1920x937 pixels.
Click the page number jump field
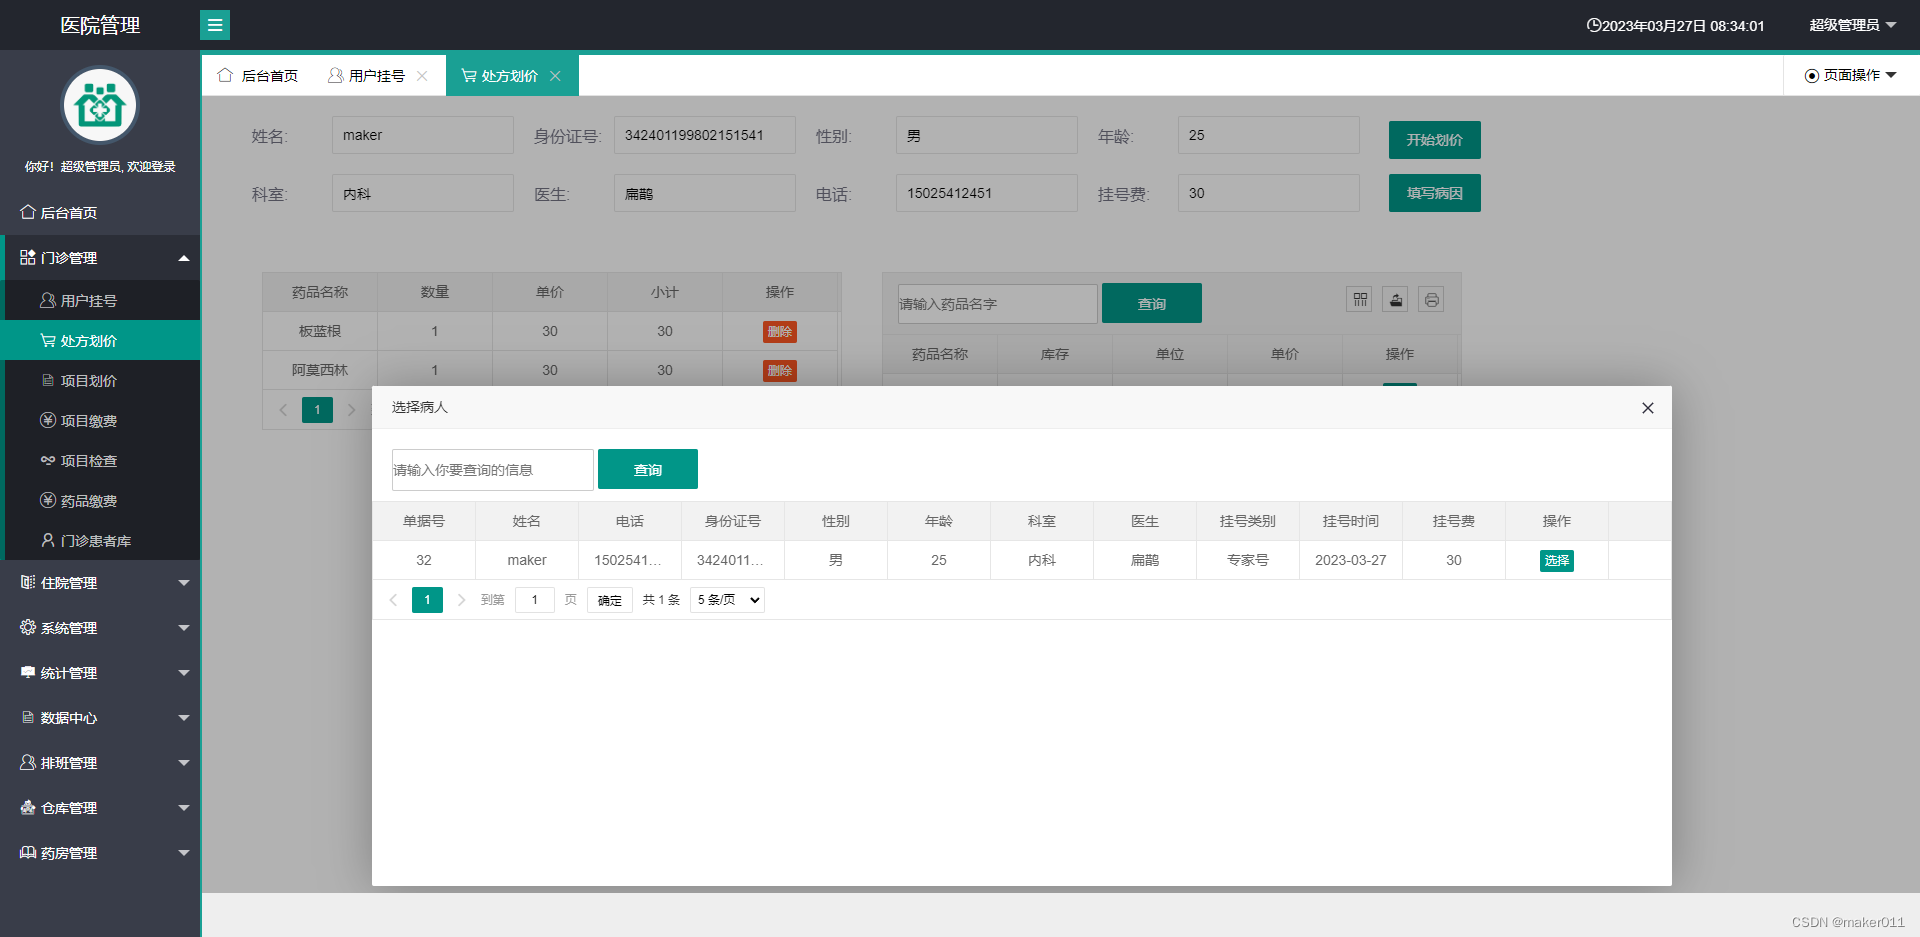point(535,600)
